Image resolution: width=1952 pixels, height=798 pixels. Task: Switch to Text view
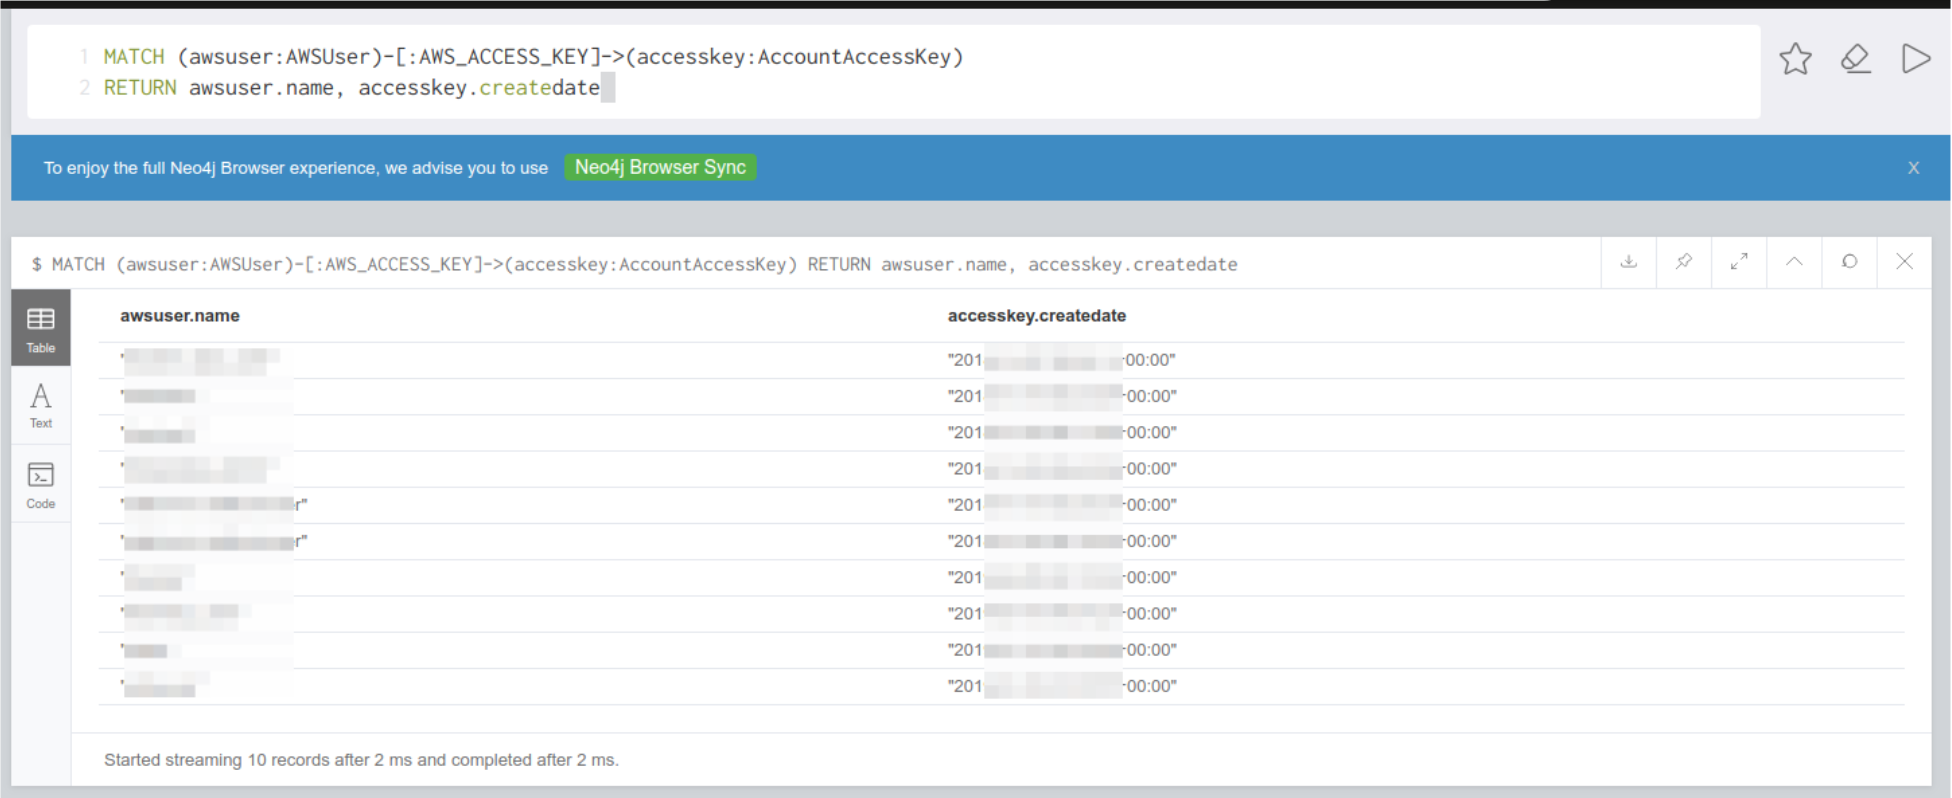41,405
